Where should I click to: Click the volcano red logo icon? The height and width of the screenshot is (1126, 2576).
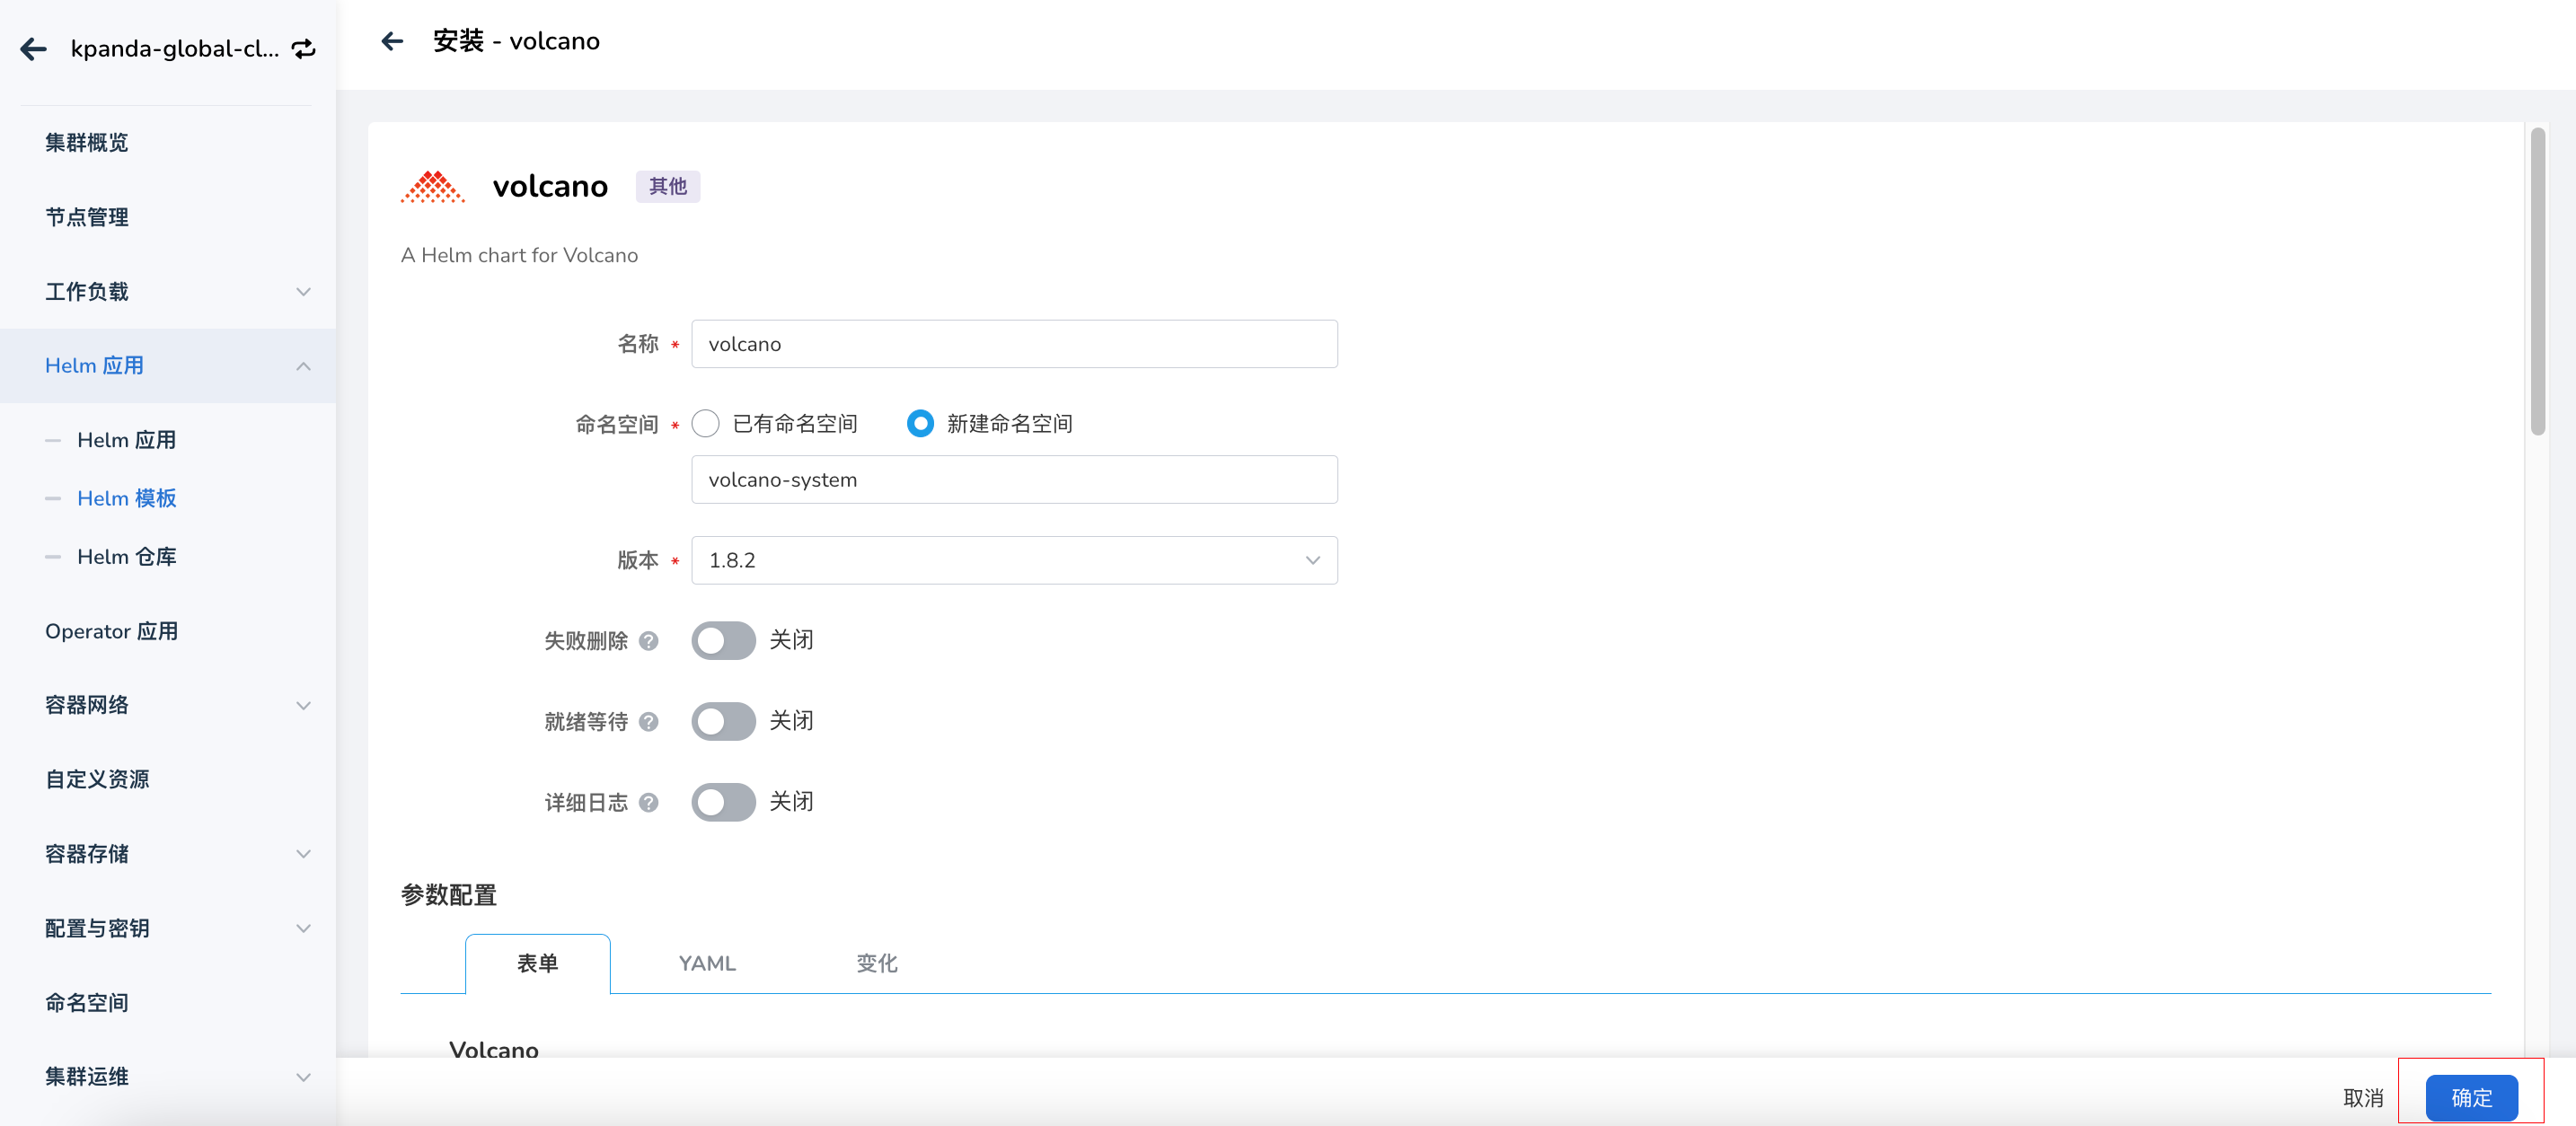(x=432, y=187)
